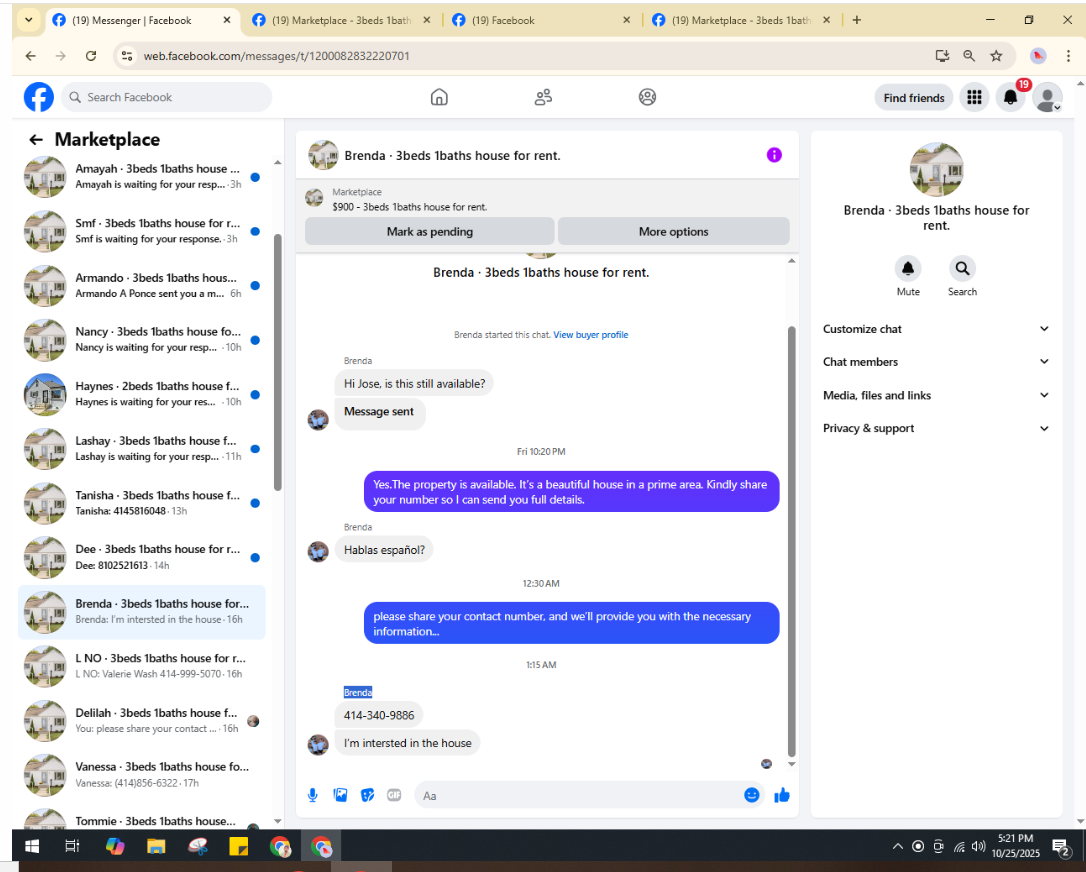This screenshot has width=1086, height=872.
Task: Choose a GIF icon
Action: [394, 795]
